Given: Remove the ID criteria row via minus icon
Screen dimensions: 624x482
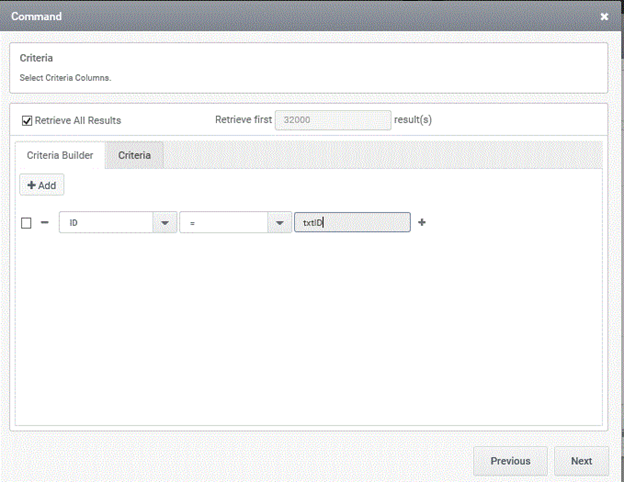Looking at the screenshot, I should pyautogui.click(x=45, y=222).
